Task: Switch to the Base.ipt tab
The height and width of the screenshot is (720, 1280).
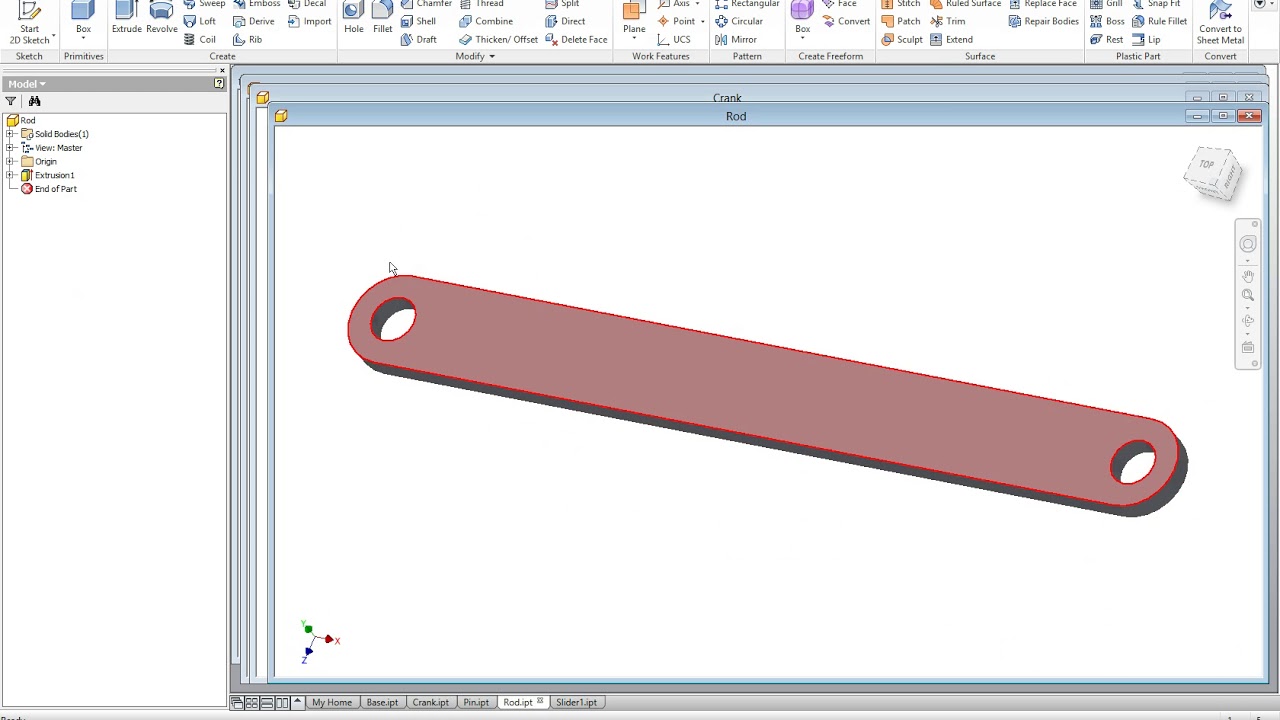Action: [x=382, y=702]
